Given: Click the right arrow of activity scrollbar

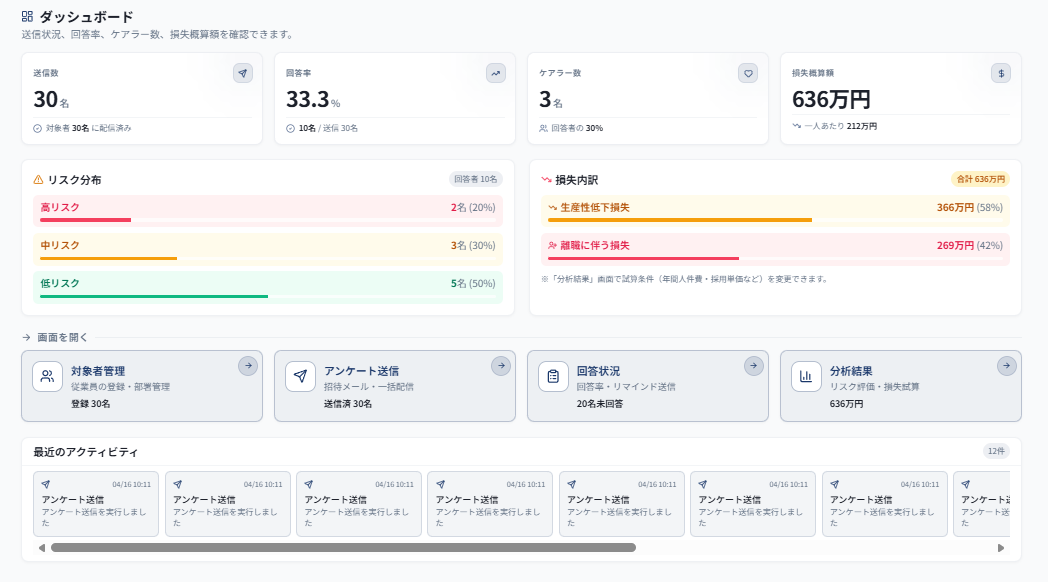Looking at the screenshot, I should point(1001,548).
